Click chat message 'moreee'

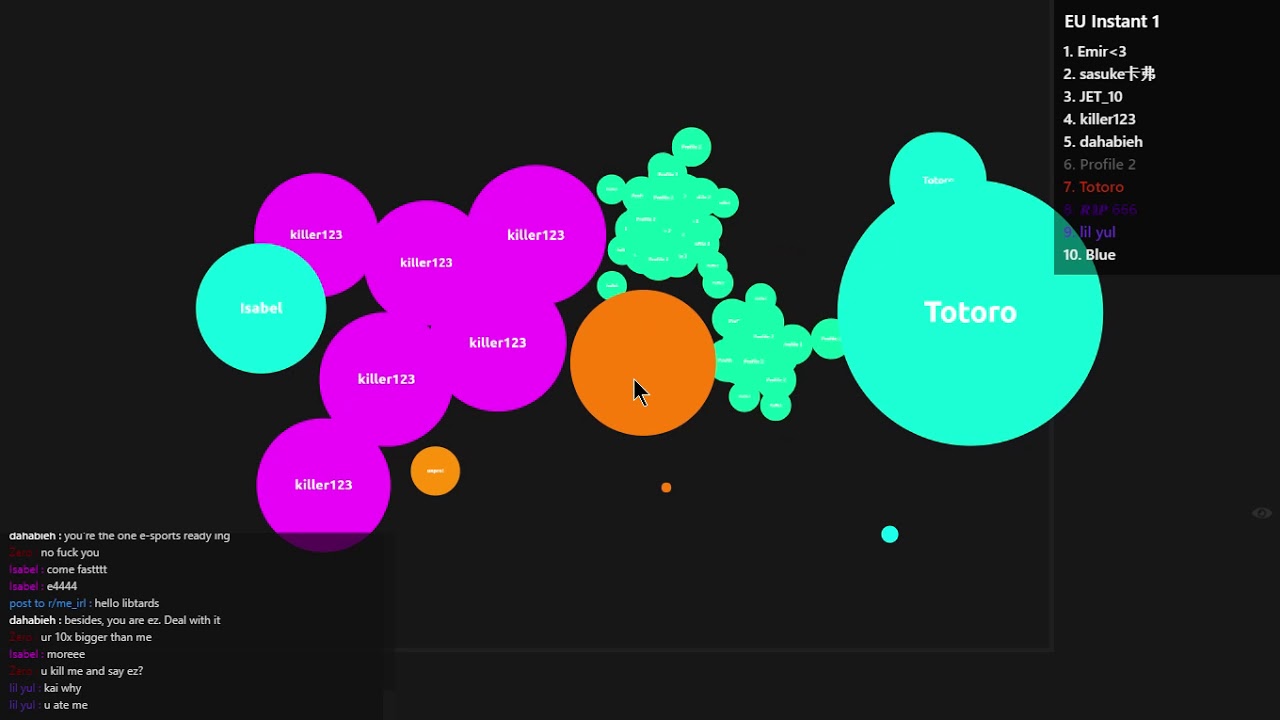66,654
